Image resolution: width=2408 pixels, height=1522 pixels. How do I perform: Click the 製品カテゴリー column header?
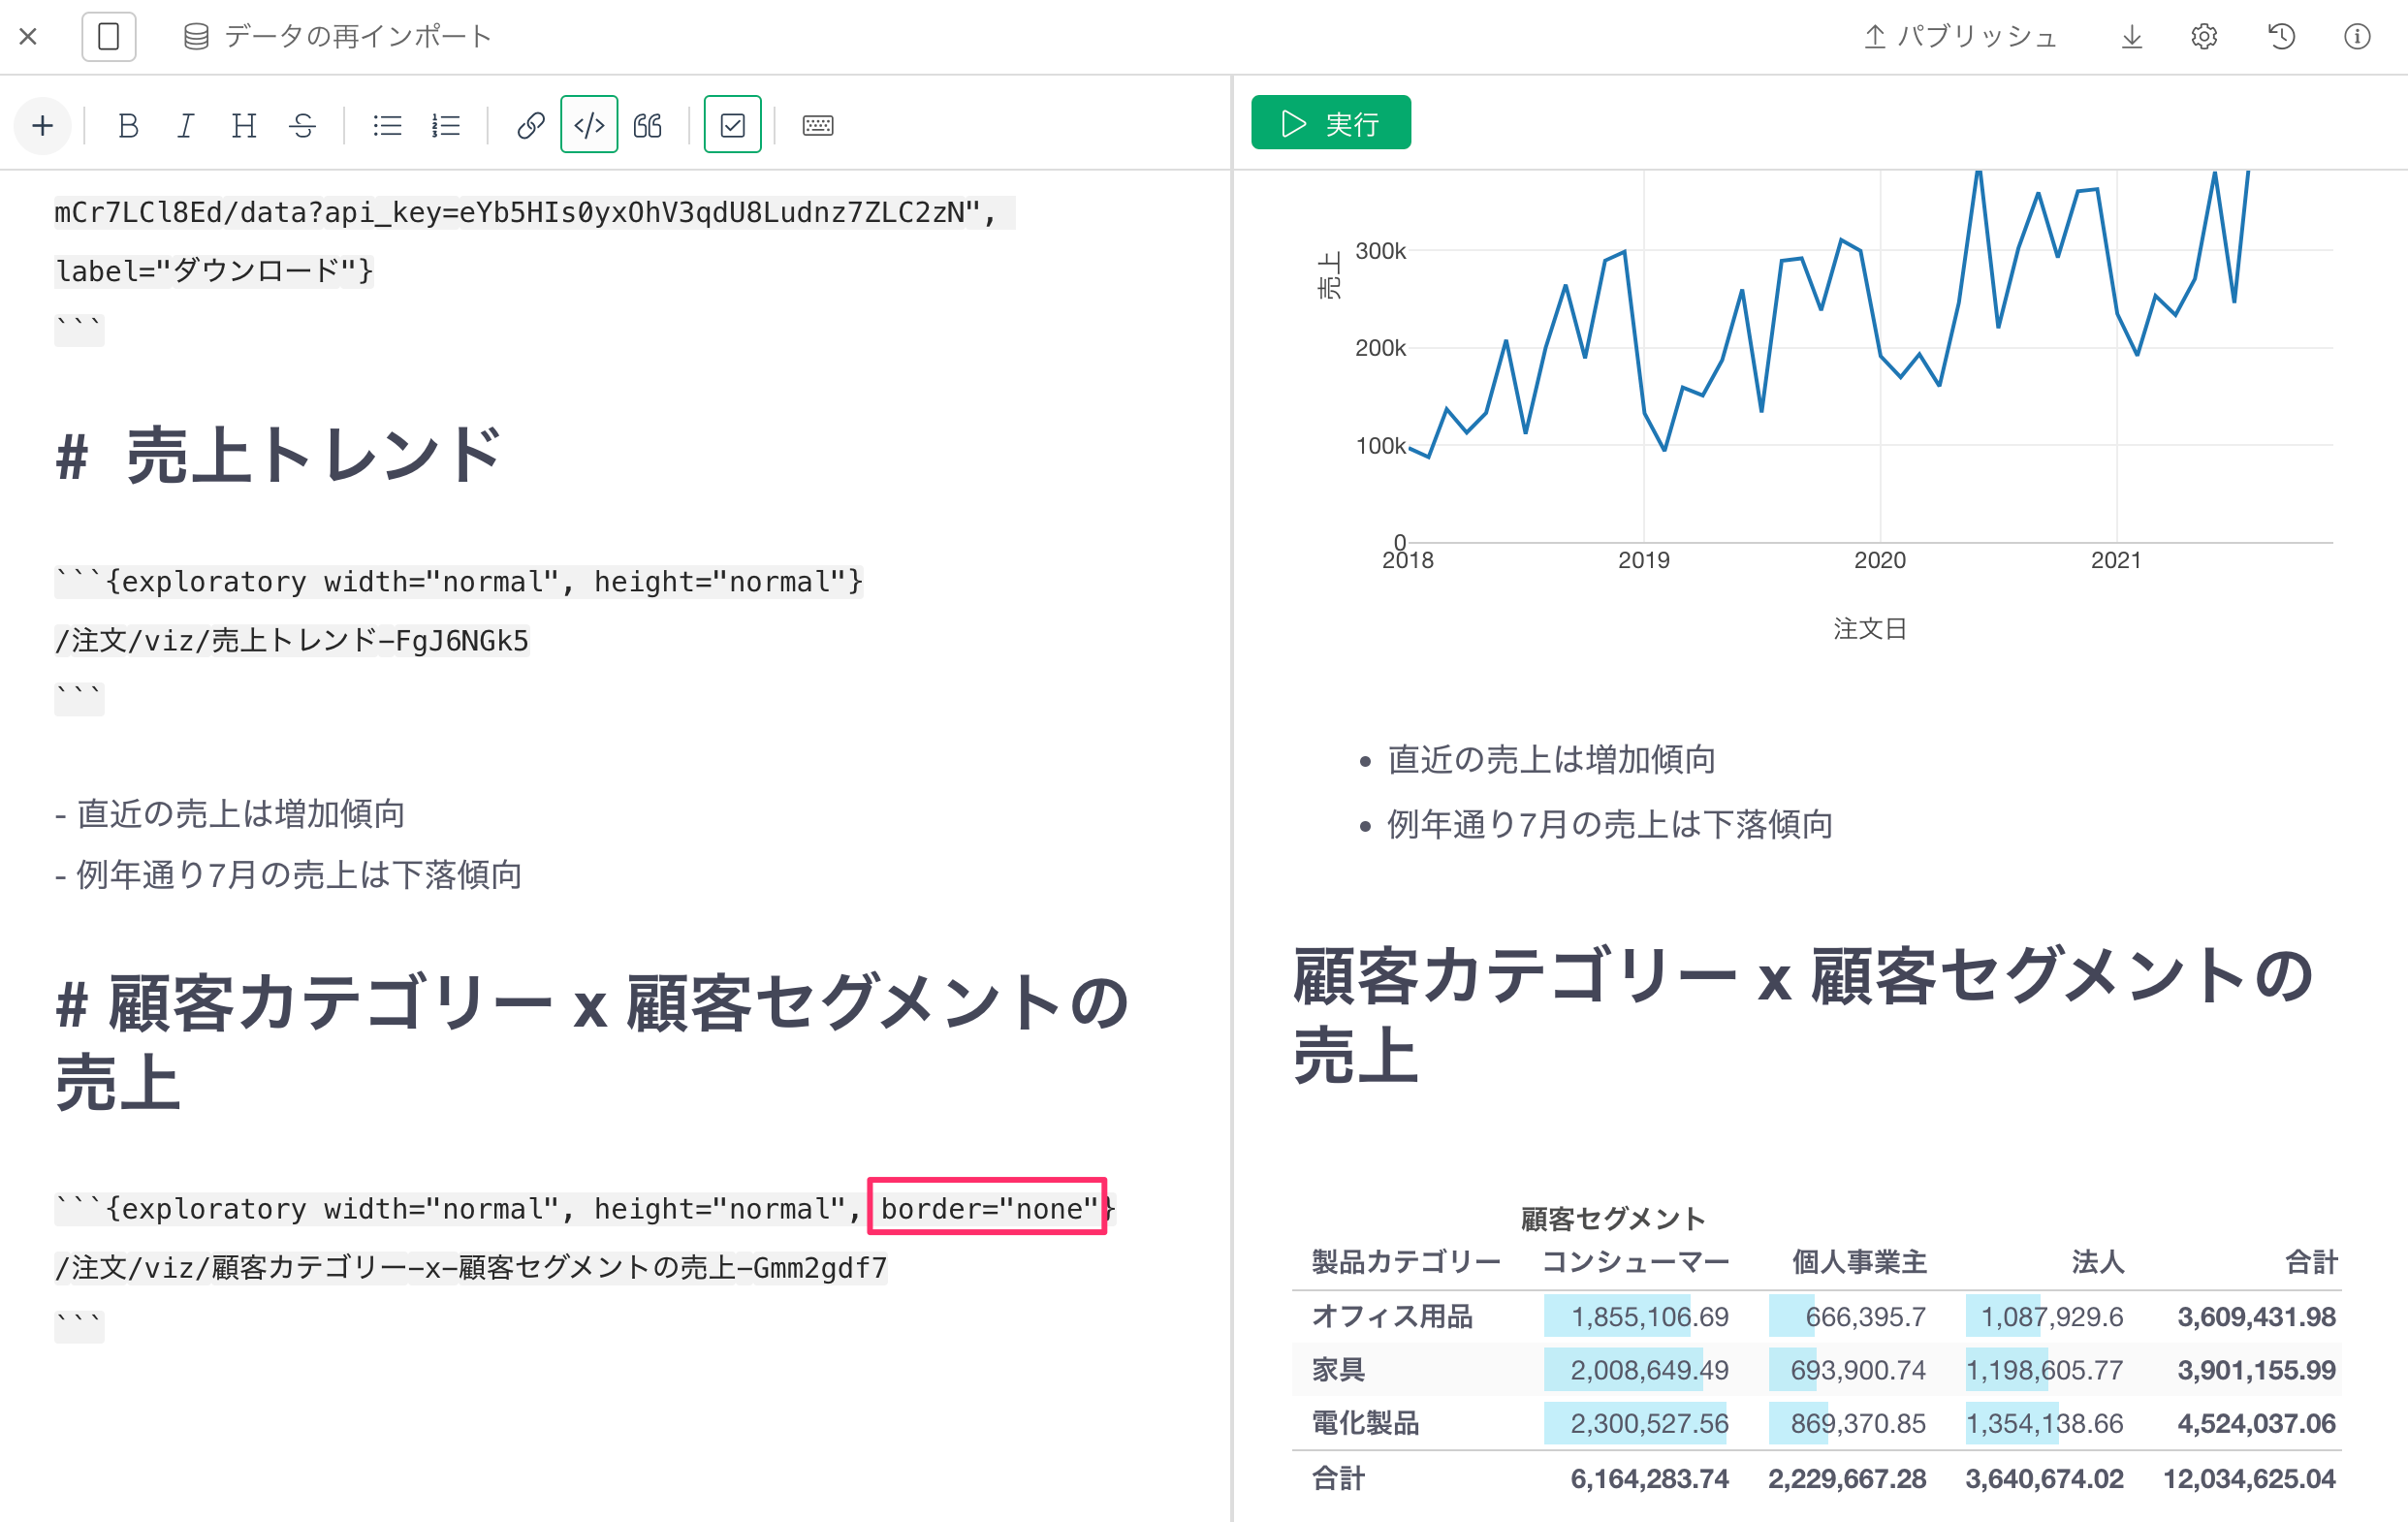(x=1406, y=1262)
